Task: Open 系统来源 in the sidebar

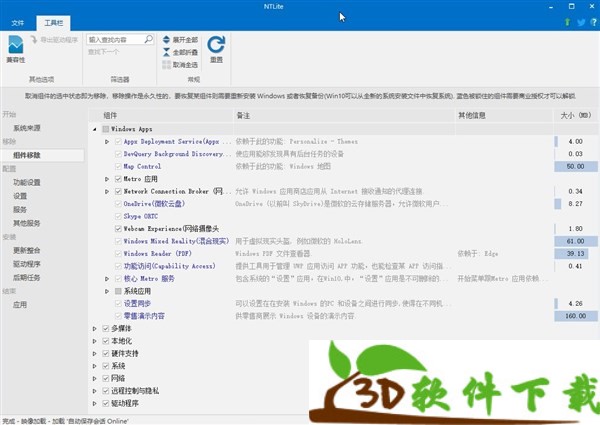Action: coord(27,128)
